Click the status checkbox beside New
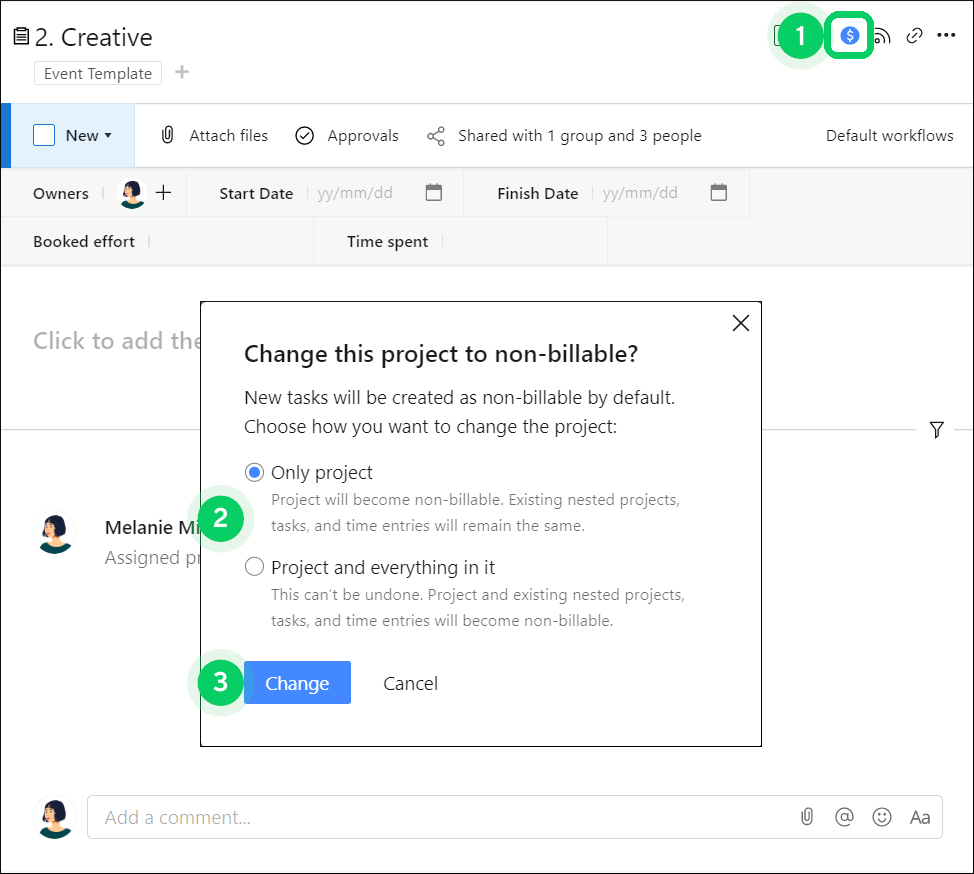This screenshot has width=974, height=874. (x=42, y=135)
